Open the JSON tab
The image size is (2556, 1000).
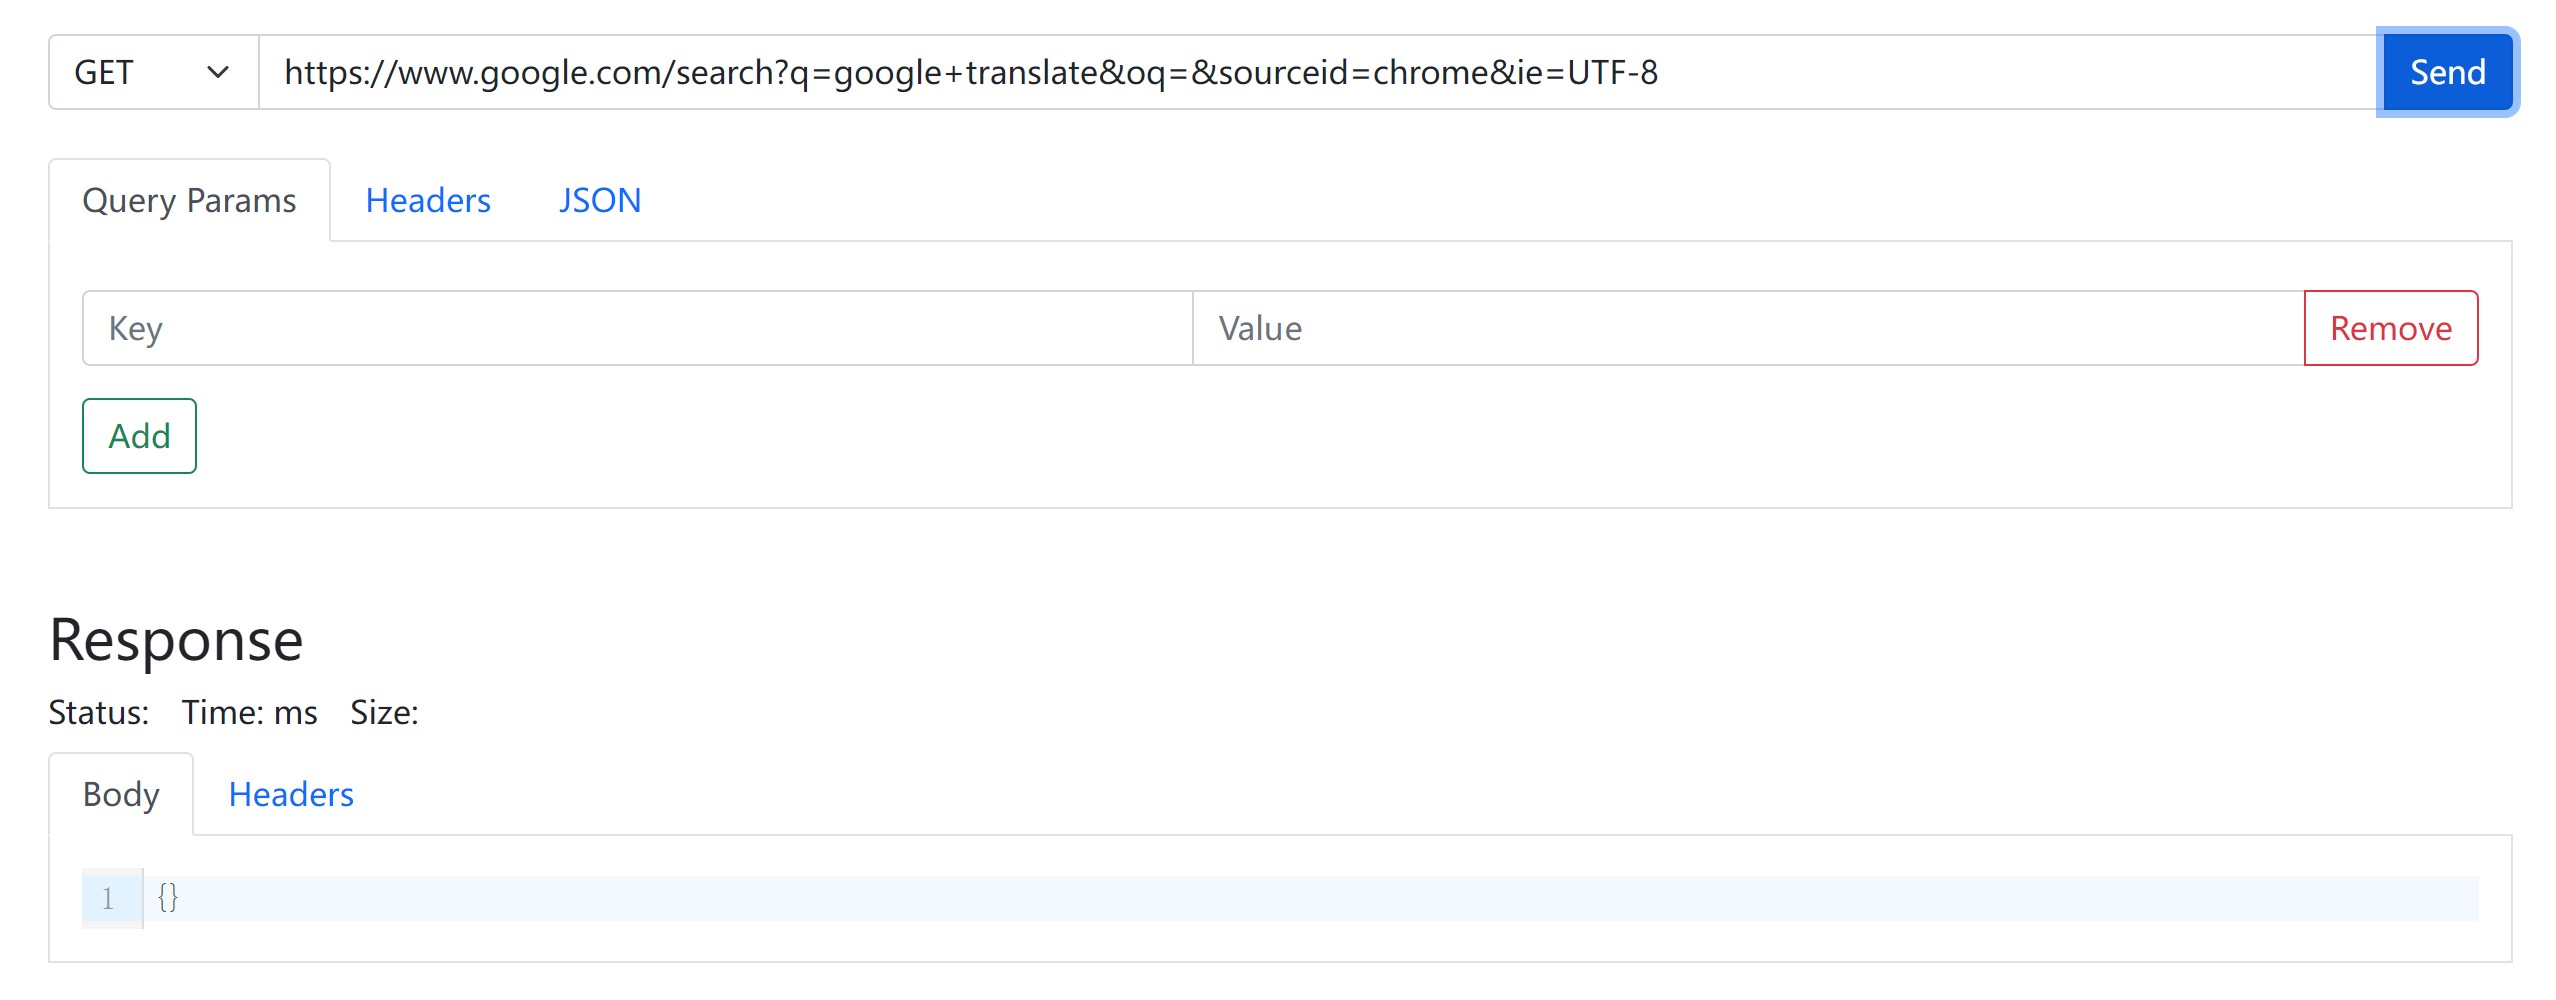click(600, 200)
